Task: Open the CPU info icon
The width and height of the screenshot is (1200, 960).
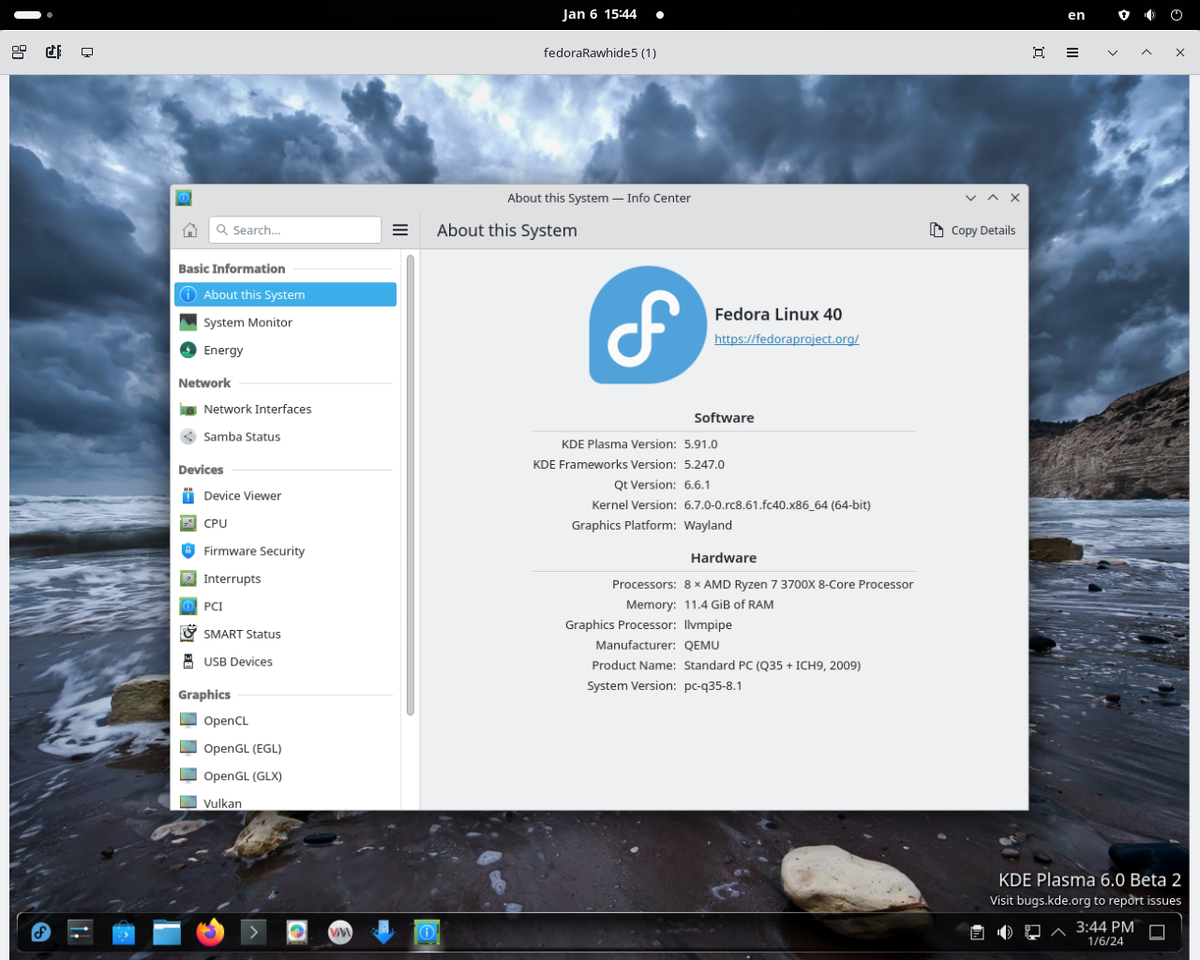Action: 188,523
